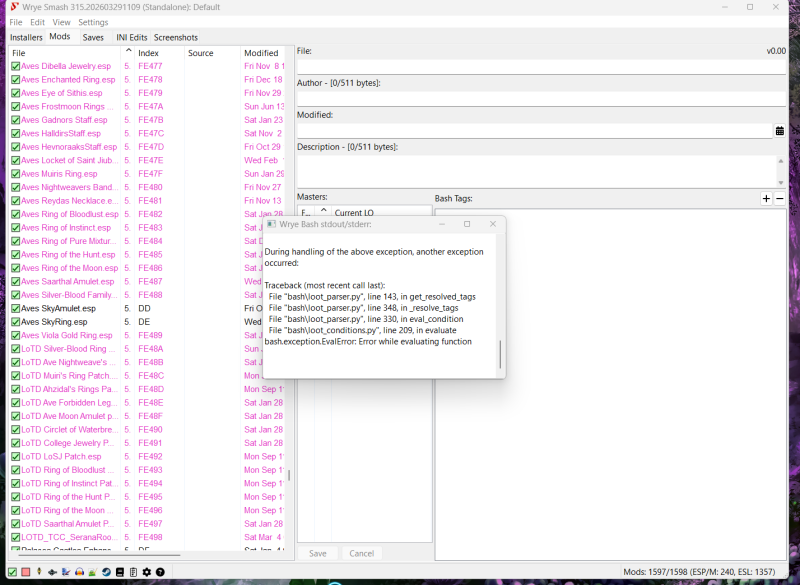Screen dimensions: 800x585
Task: Switch to the Installers tab
Action: tap(26, 37)
